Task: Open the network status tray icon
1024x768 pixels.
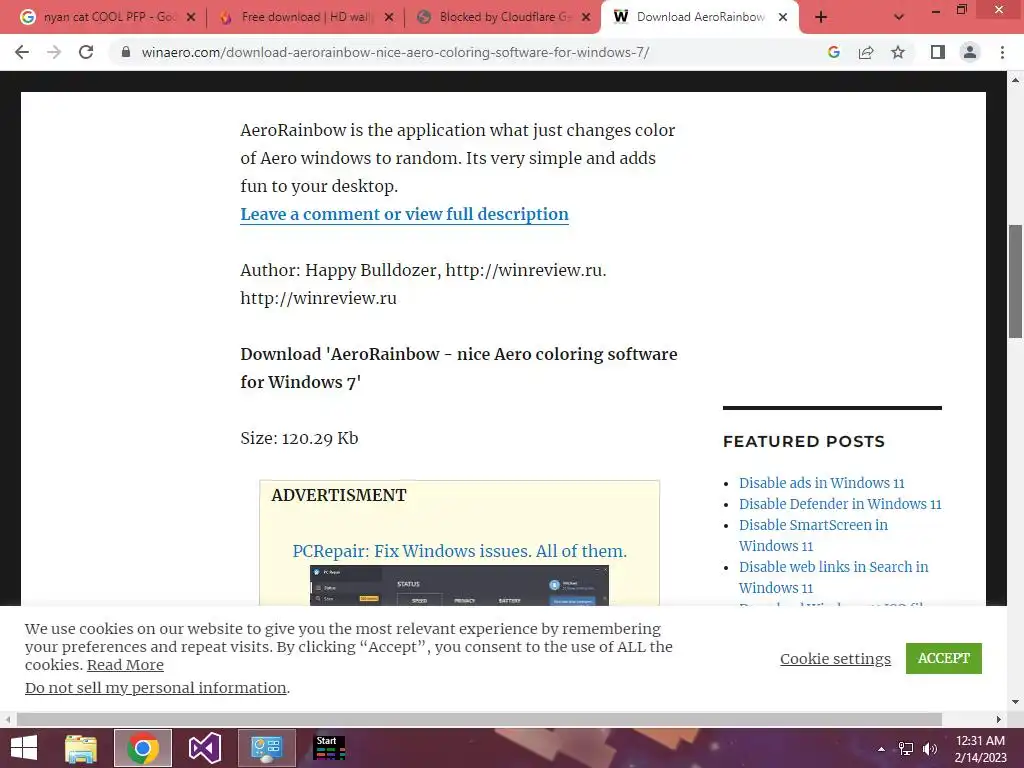Action: pyautogui.click(x=906, y=749)
